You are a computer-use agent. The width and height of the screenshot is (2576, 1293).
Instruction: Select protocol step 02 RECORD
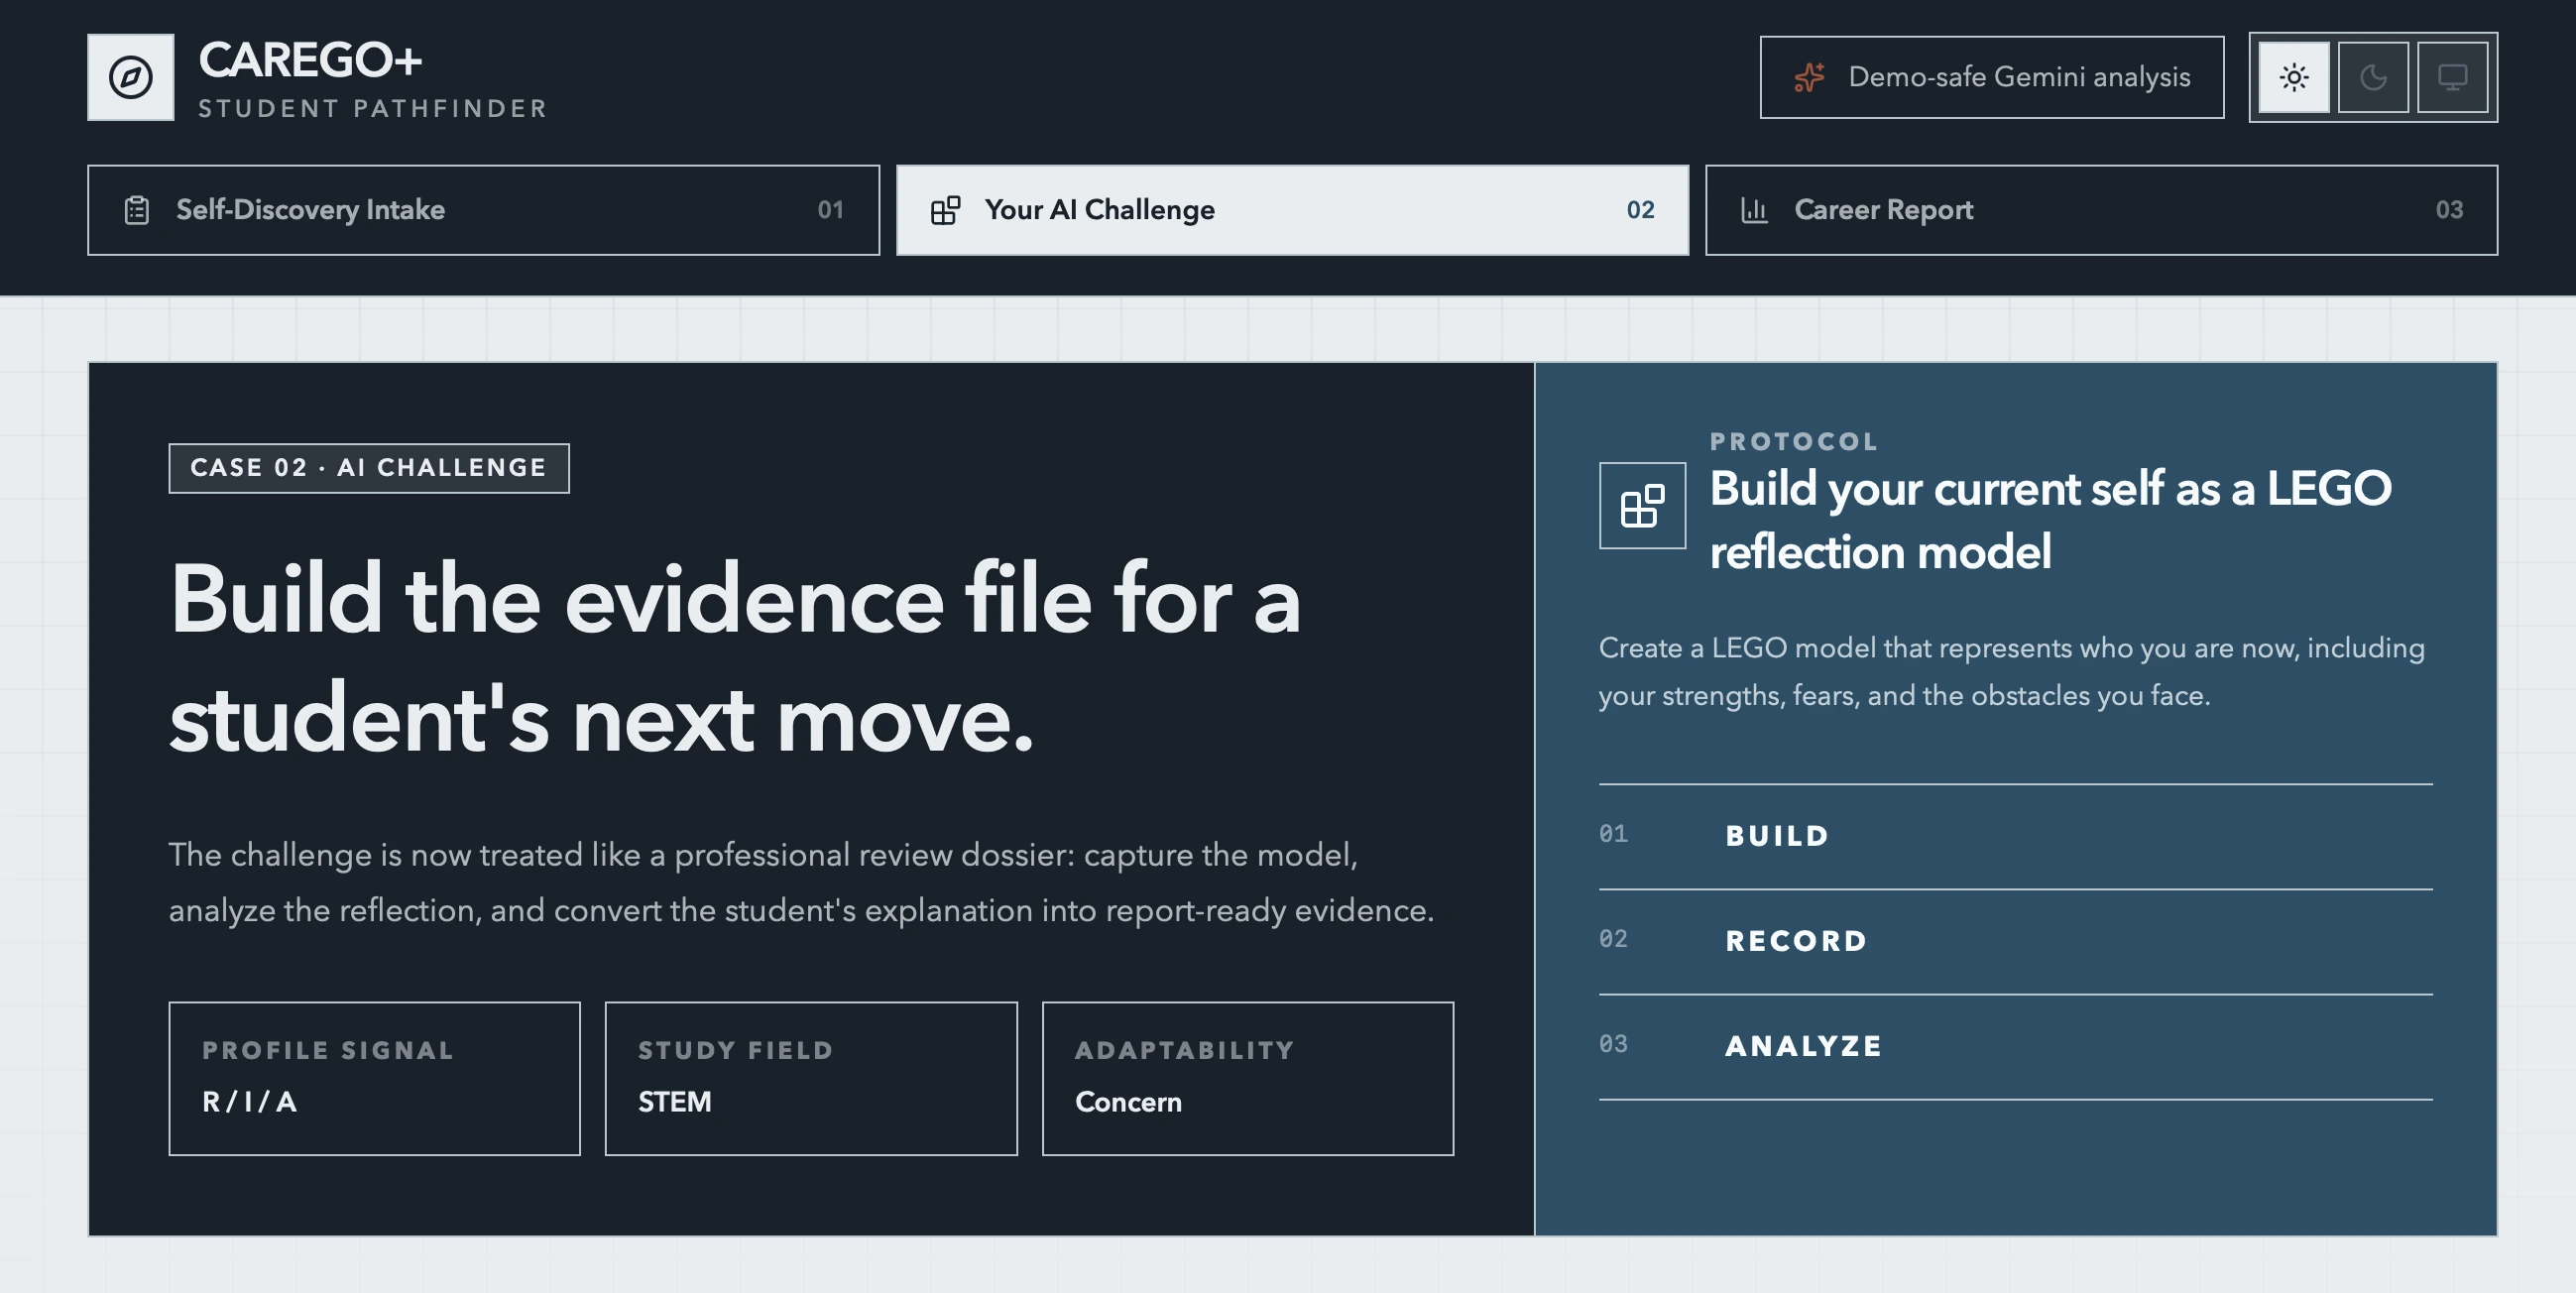2016,941
